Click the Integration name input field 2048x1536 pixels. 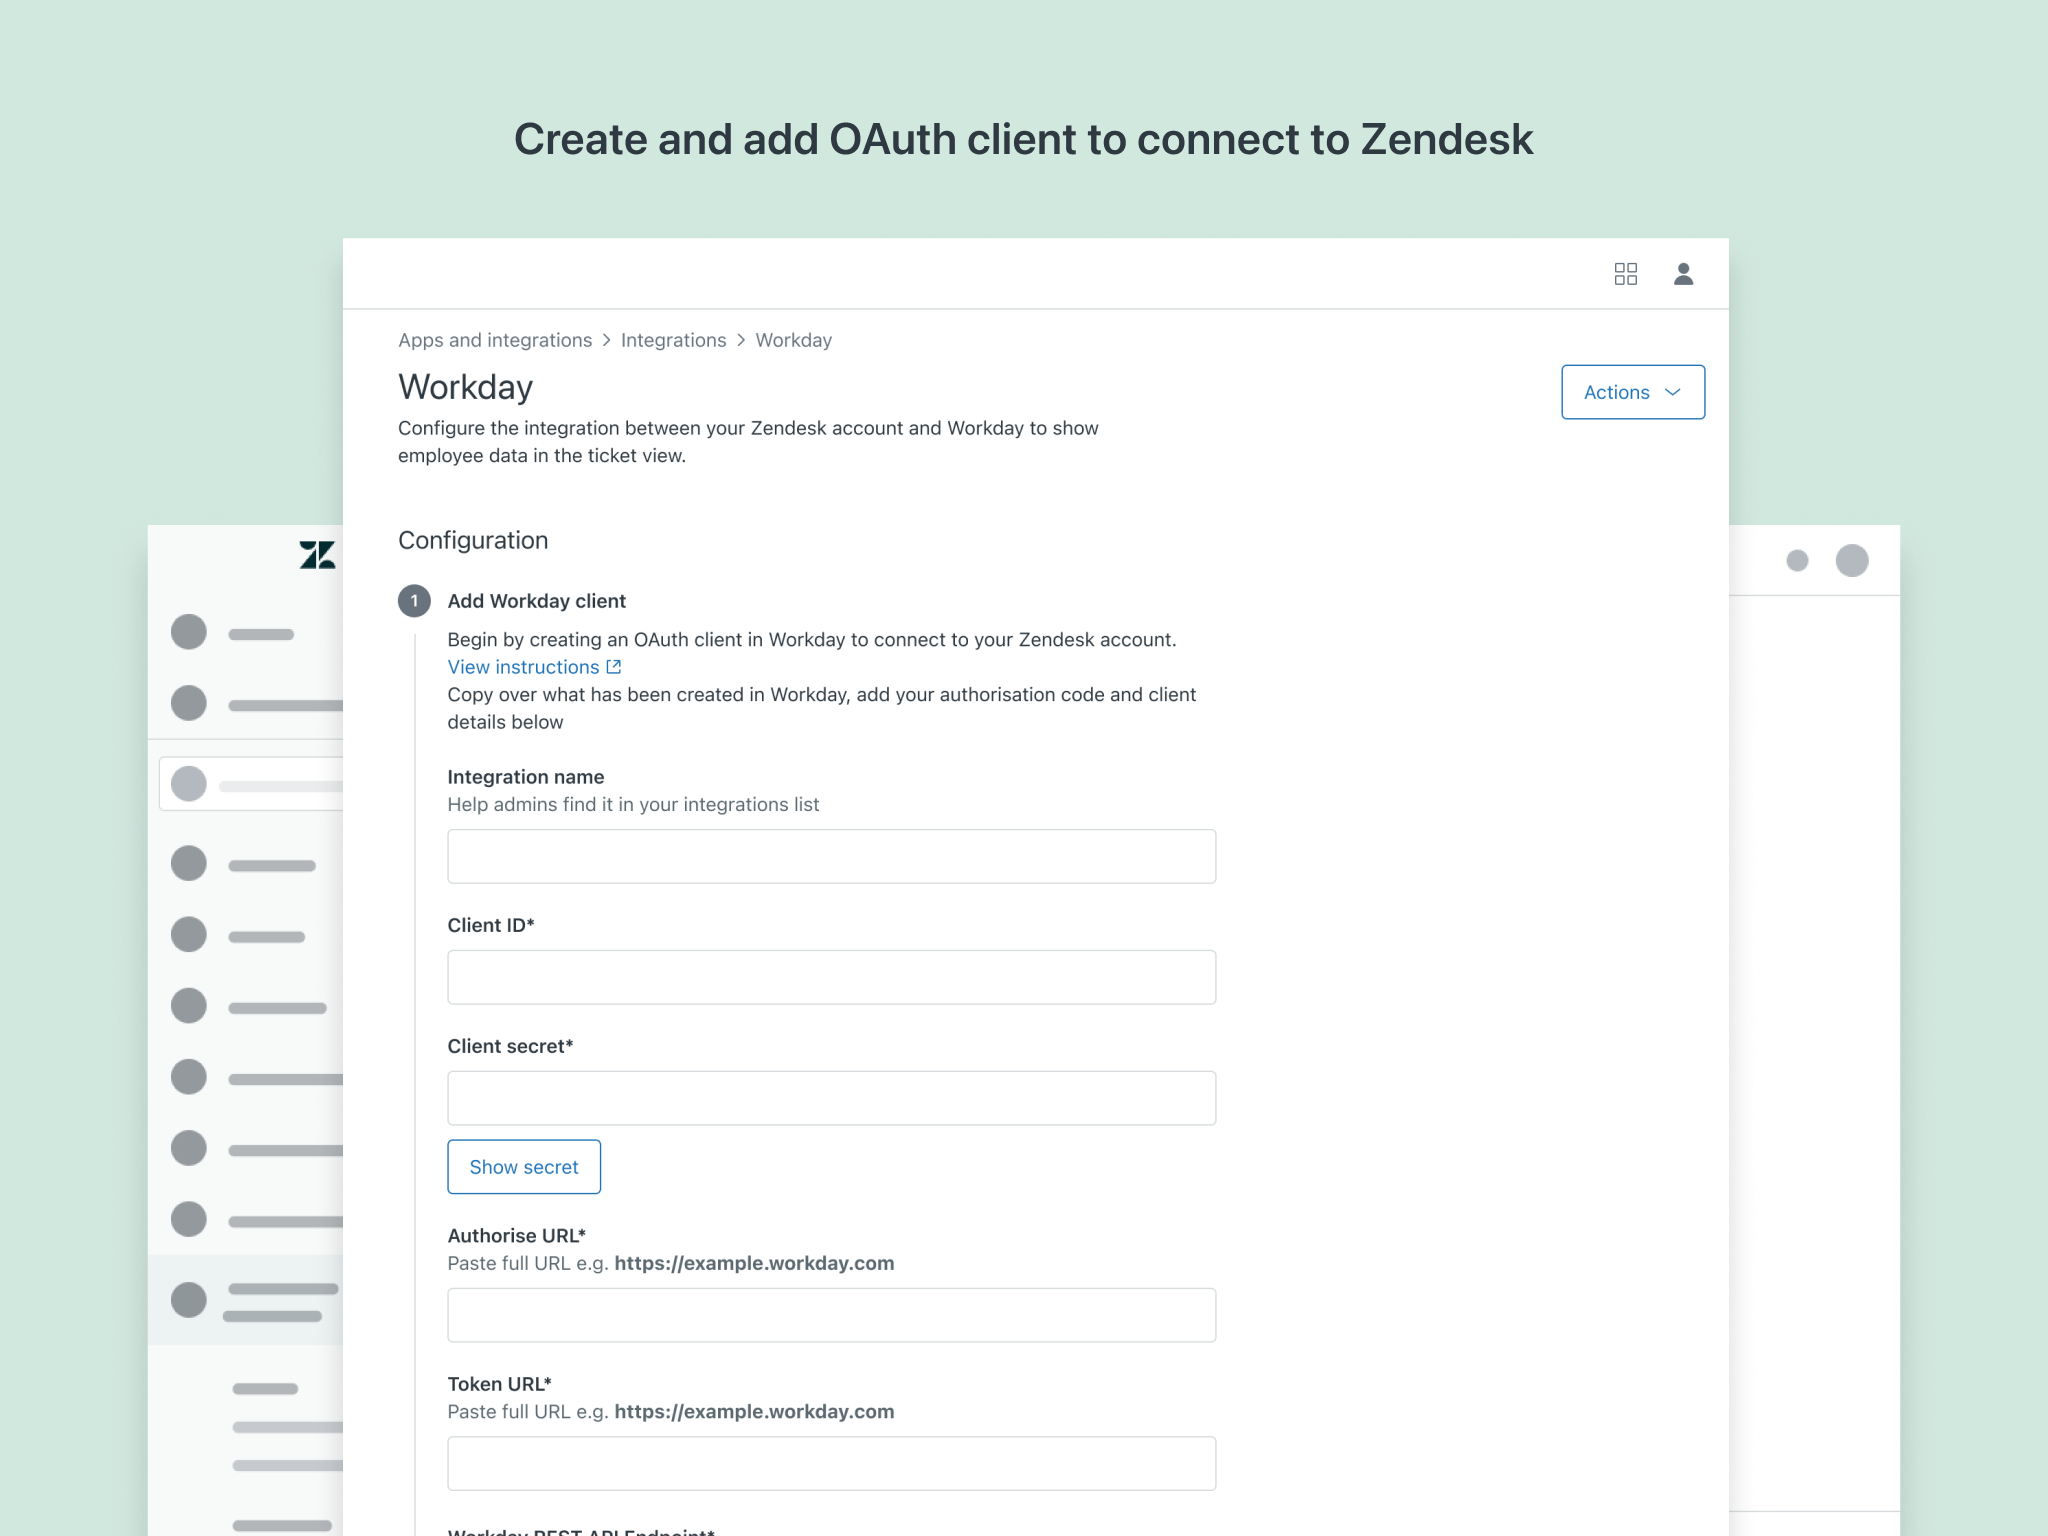click(830, 857)
